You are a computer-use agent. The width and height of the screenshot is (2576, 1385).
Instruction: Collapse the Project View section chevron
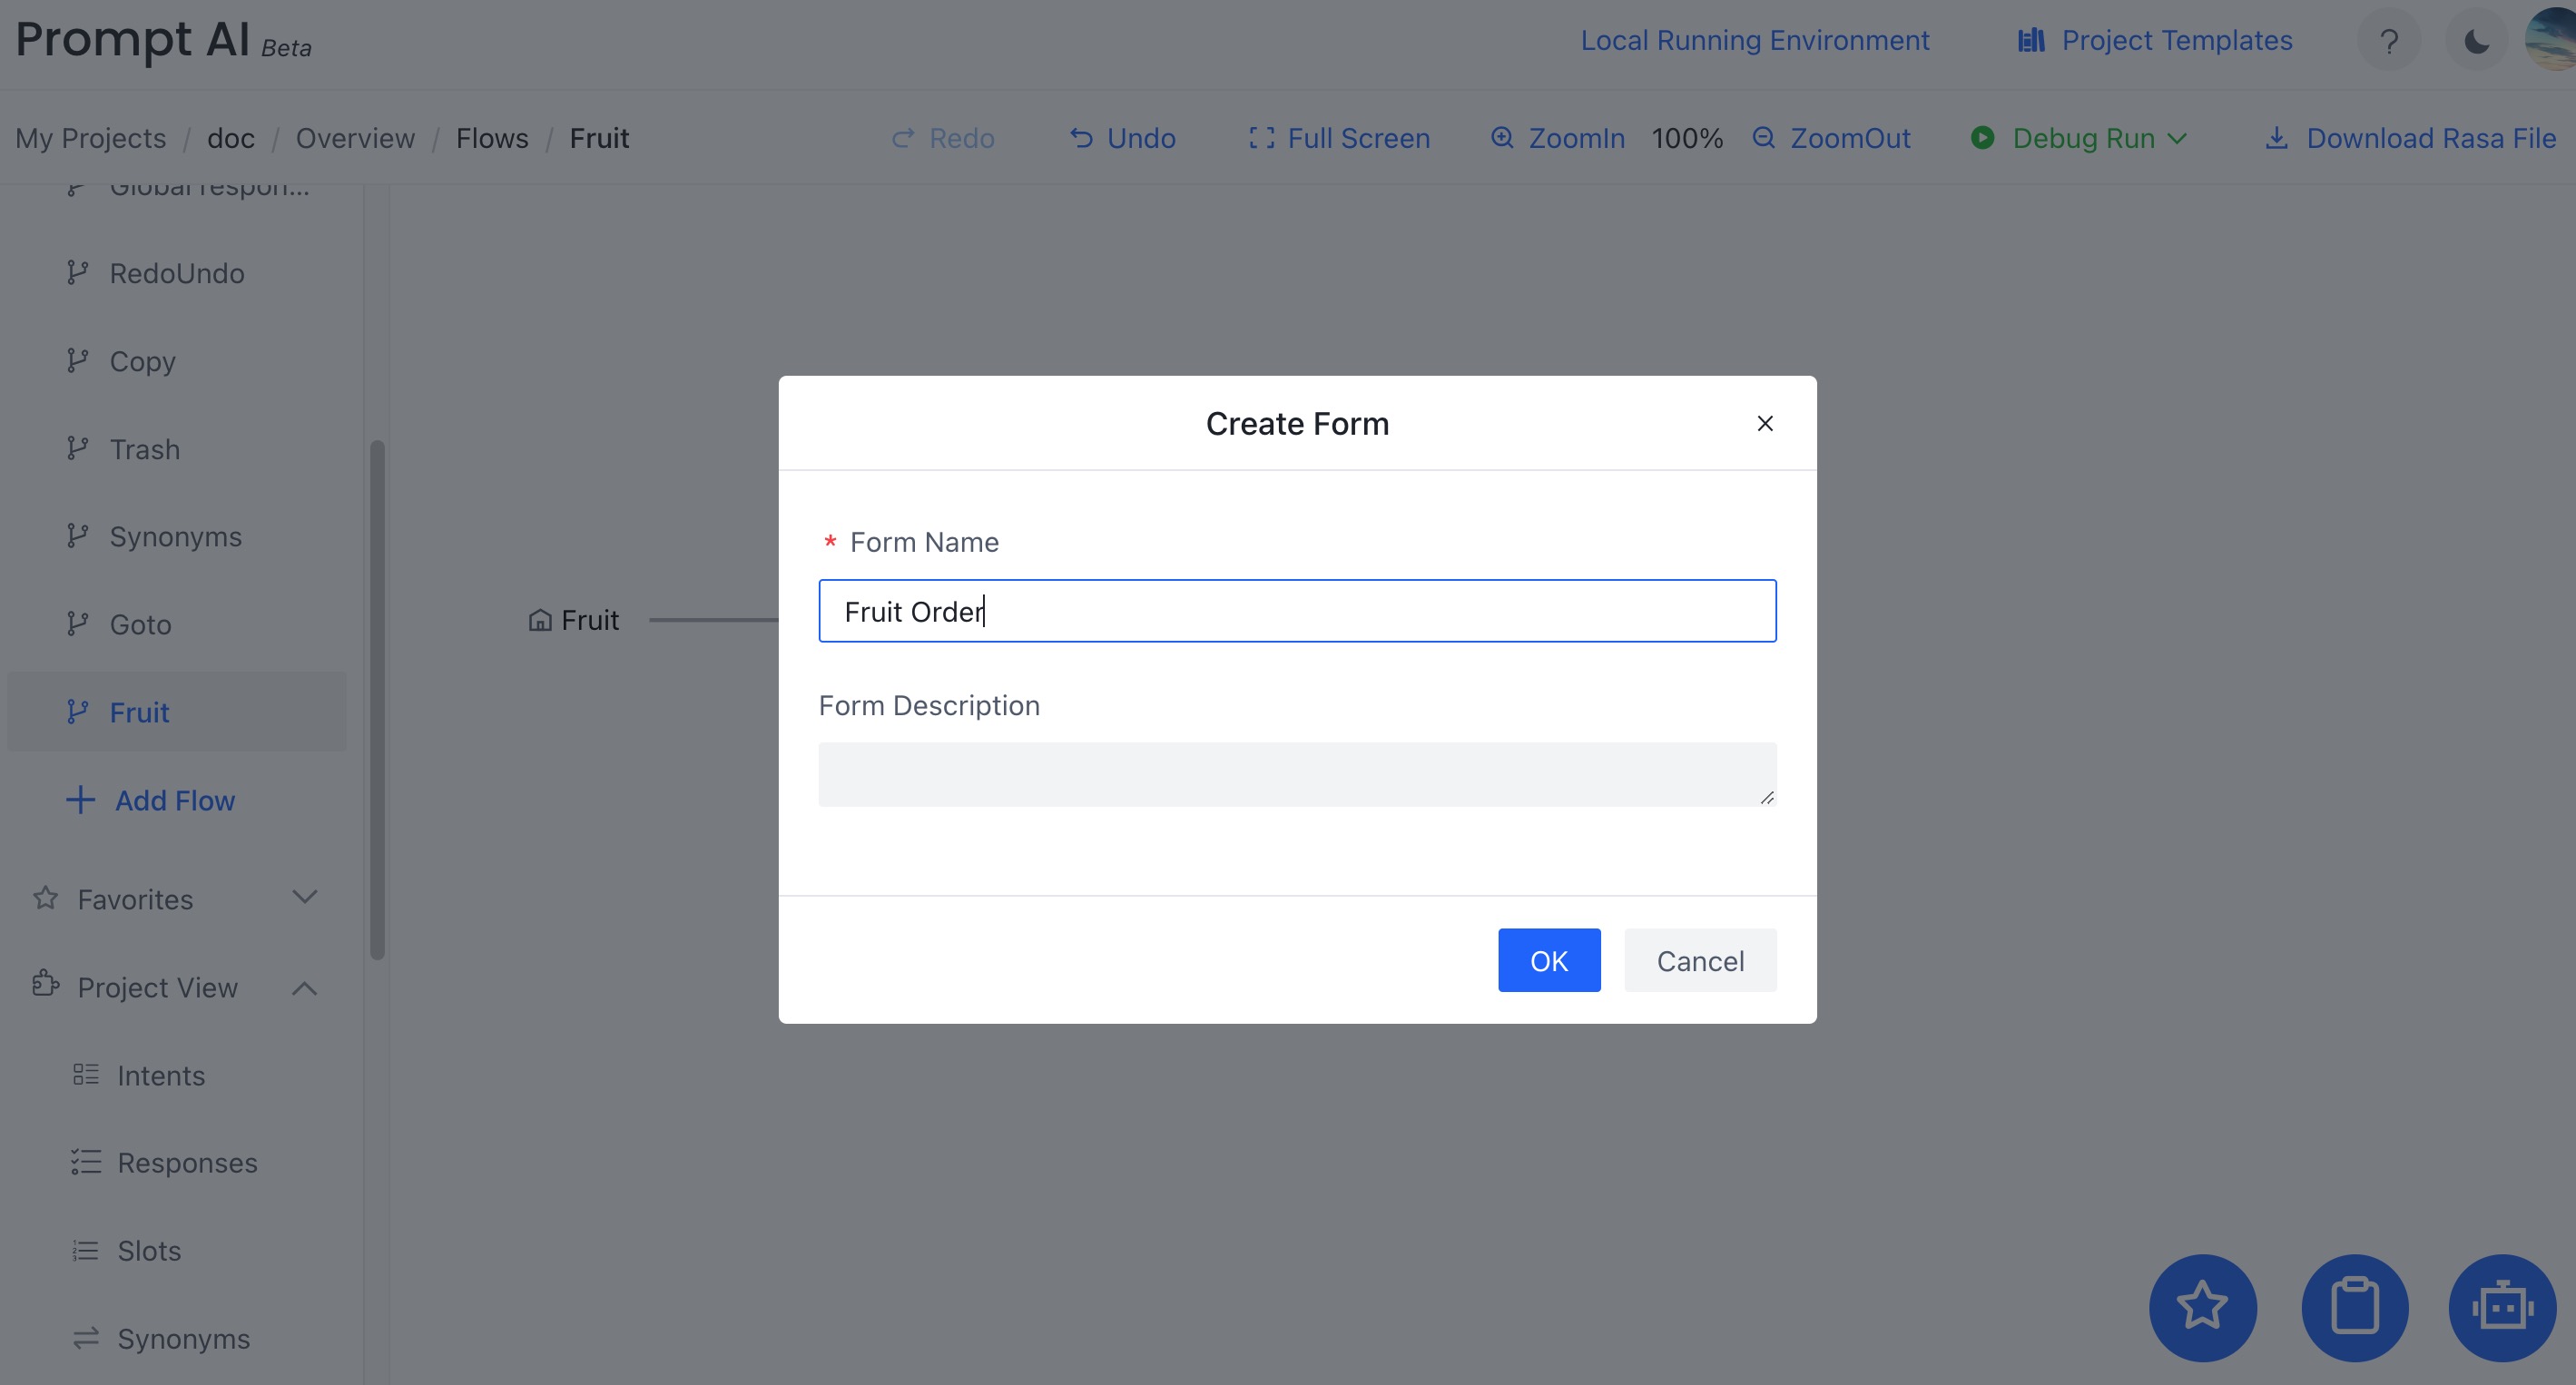pos(304,988)
